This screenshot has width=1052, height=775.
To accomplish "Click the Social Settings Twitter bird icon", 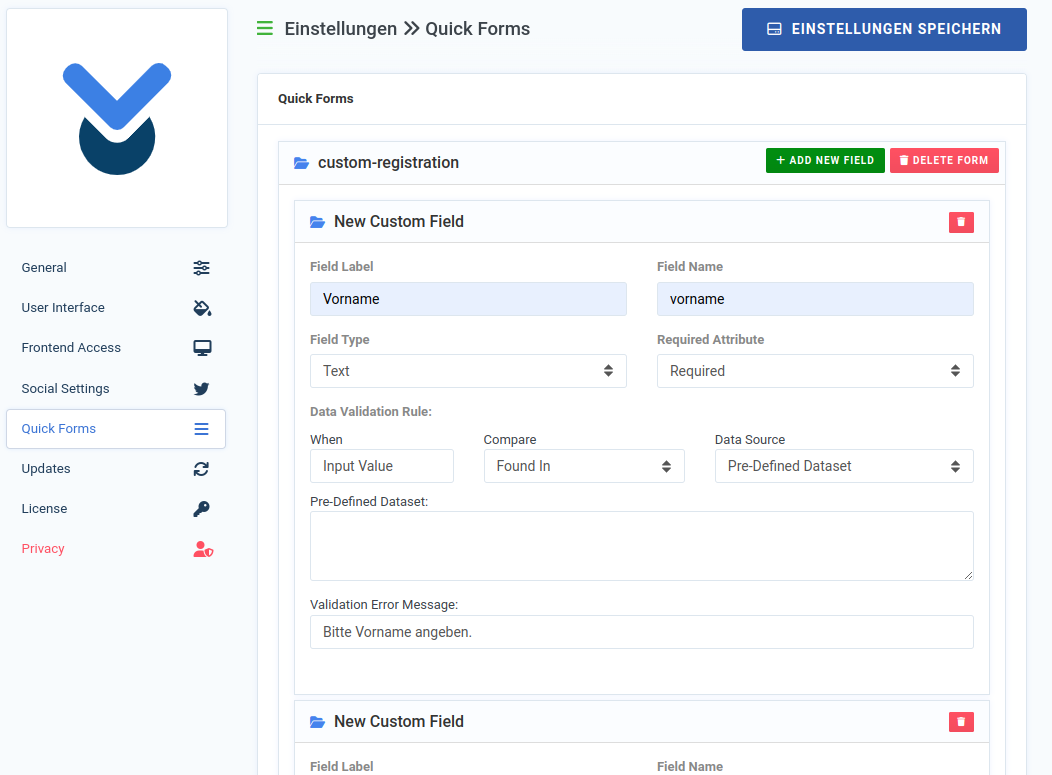I will click(x=201, y=389).
